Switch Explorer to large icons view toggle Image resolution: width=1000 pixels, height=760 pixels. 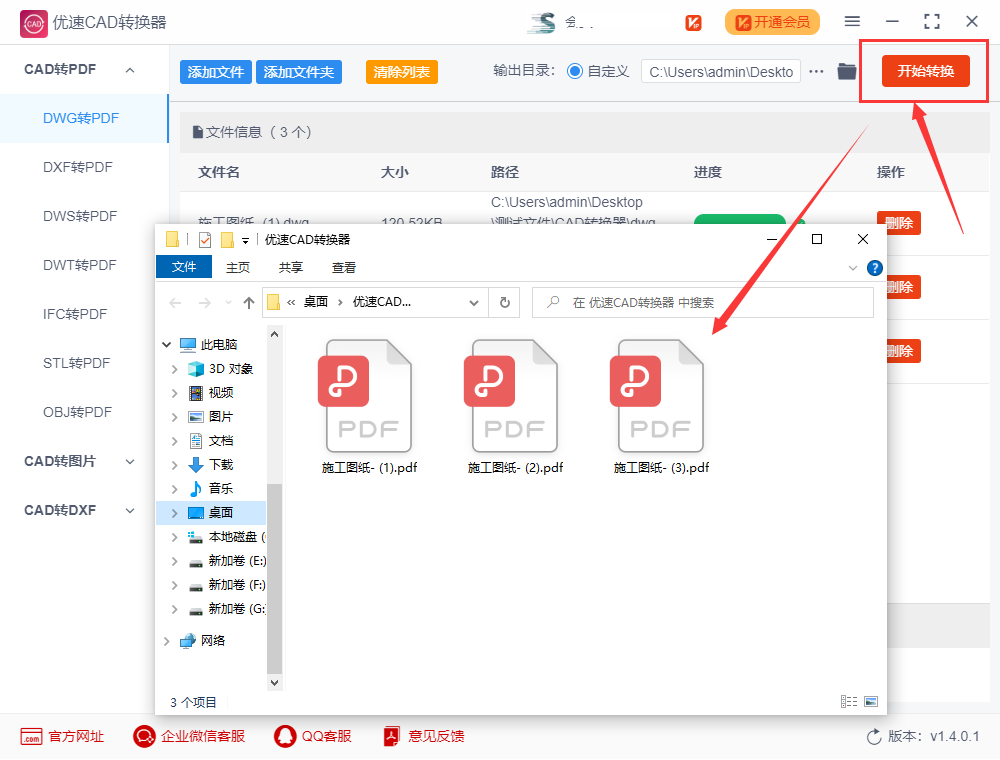[x=869, y=701]
